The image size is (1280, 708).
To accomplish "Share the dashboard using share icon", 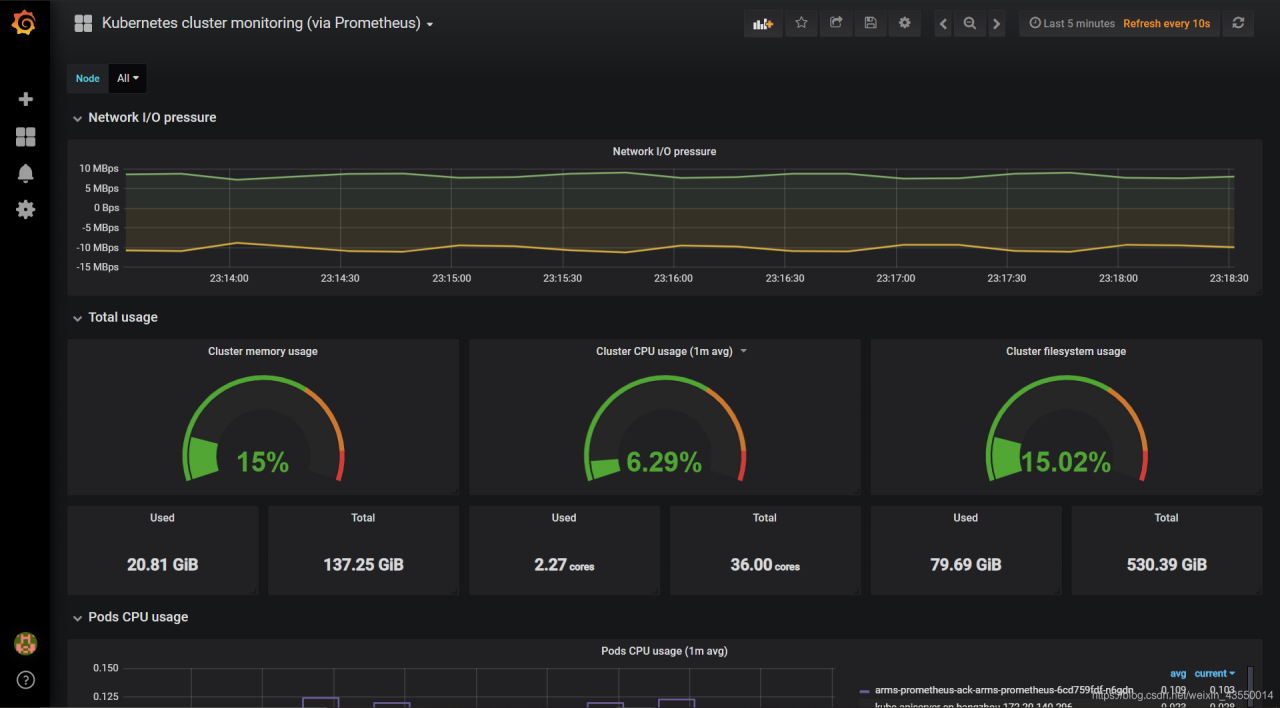I will [836, 23].
